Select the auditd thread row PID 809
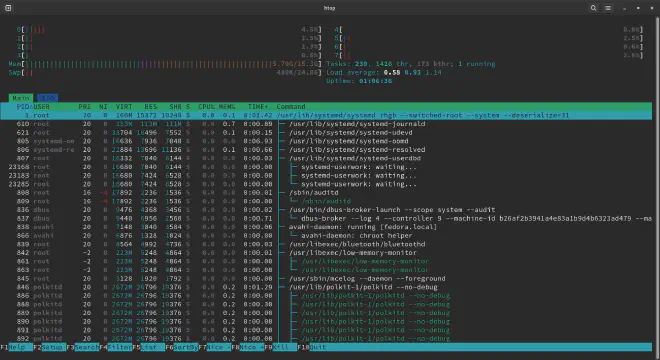Screen dimensions: 660x360 [x=326, y=201]
